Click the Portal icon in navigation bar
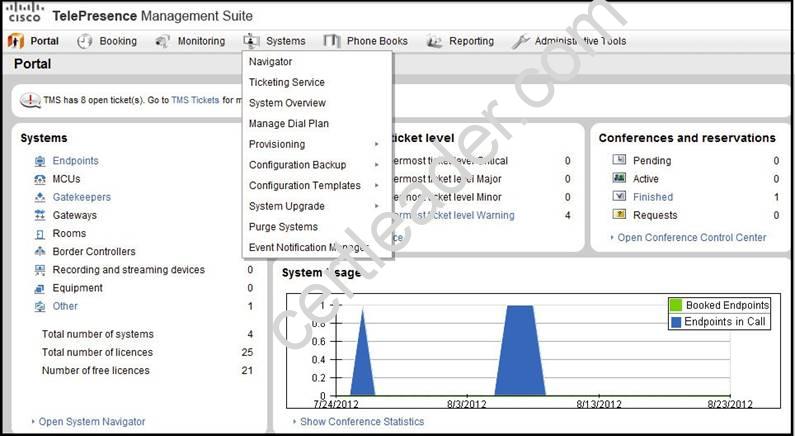Screen dimensions: 795x436 pos(16,41)
